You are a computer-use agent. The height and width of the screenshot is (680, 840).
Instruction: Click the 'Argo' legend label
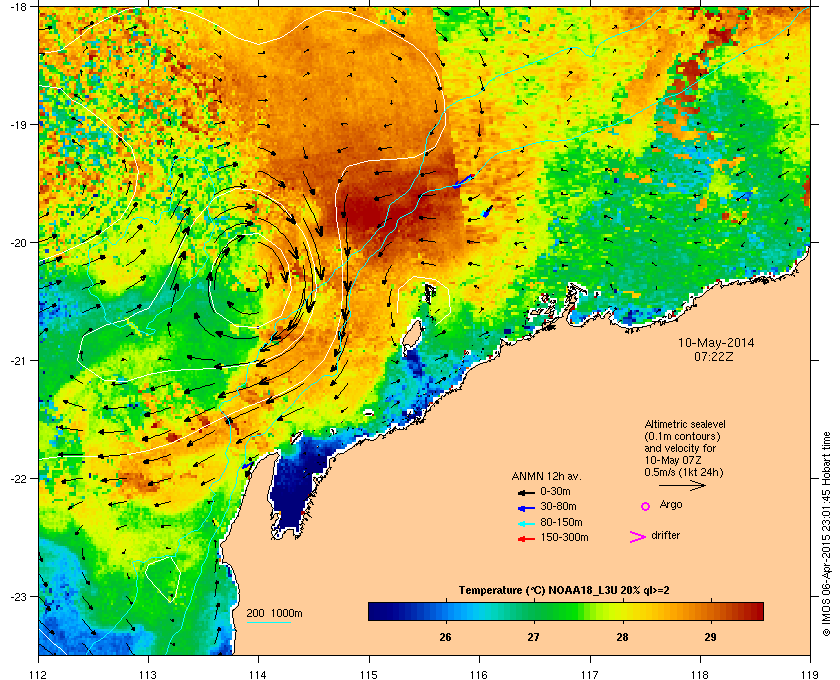[671, 505]
